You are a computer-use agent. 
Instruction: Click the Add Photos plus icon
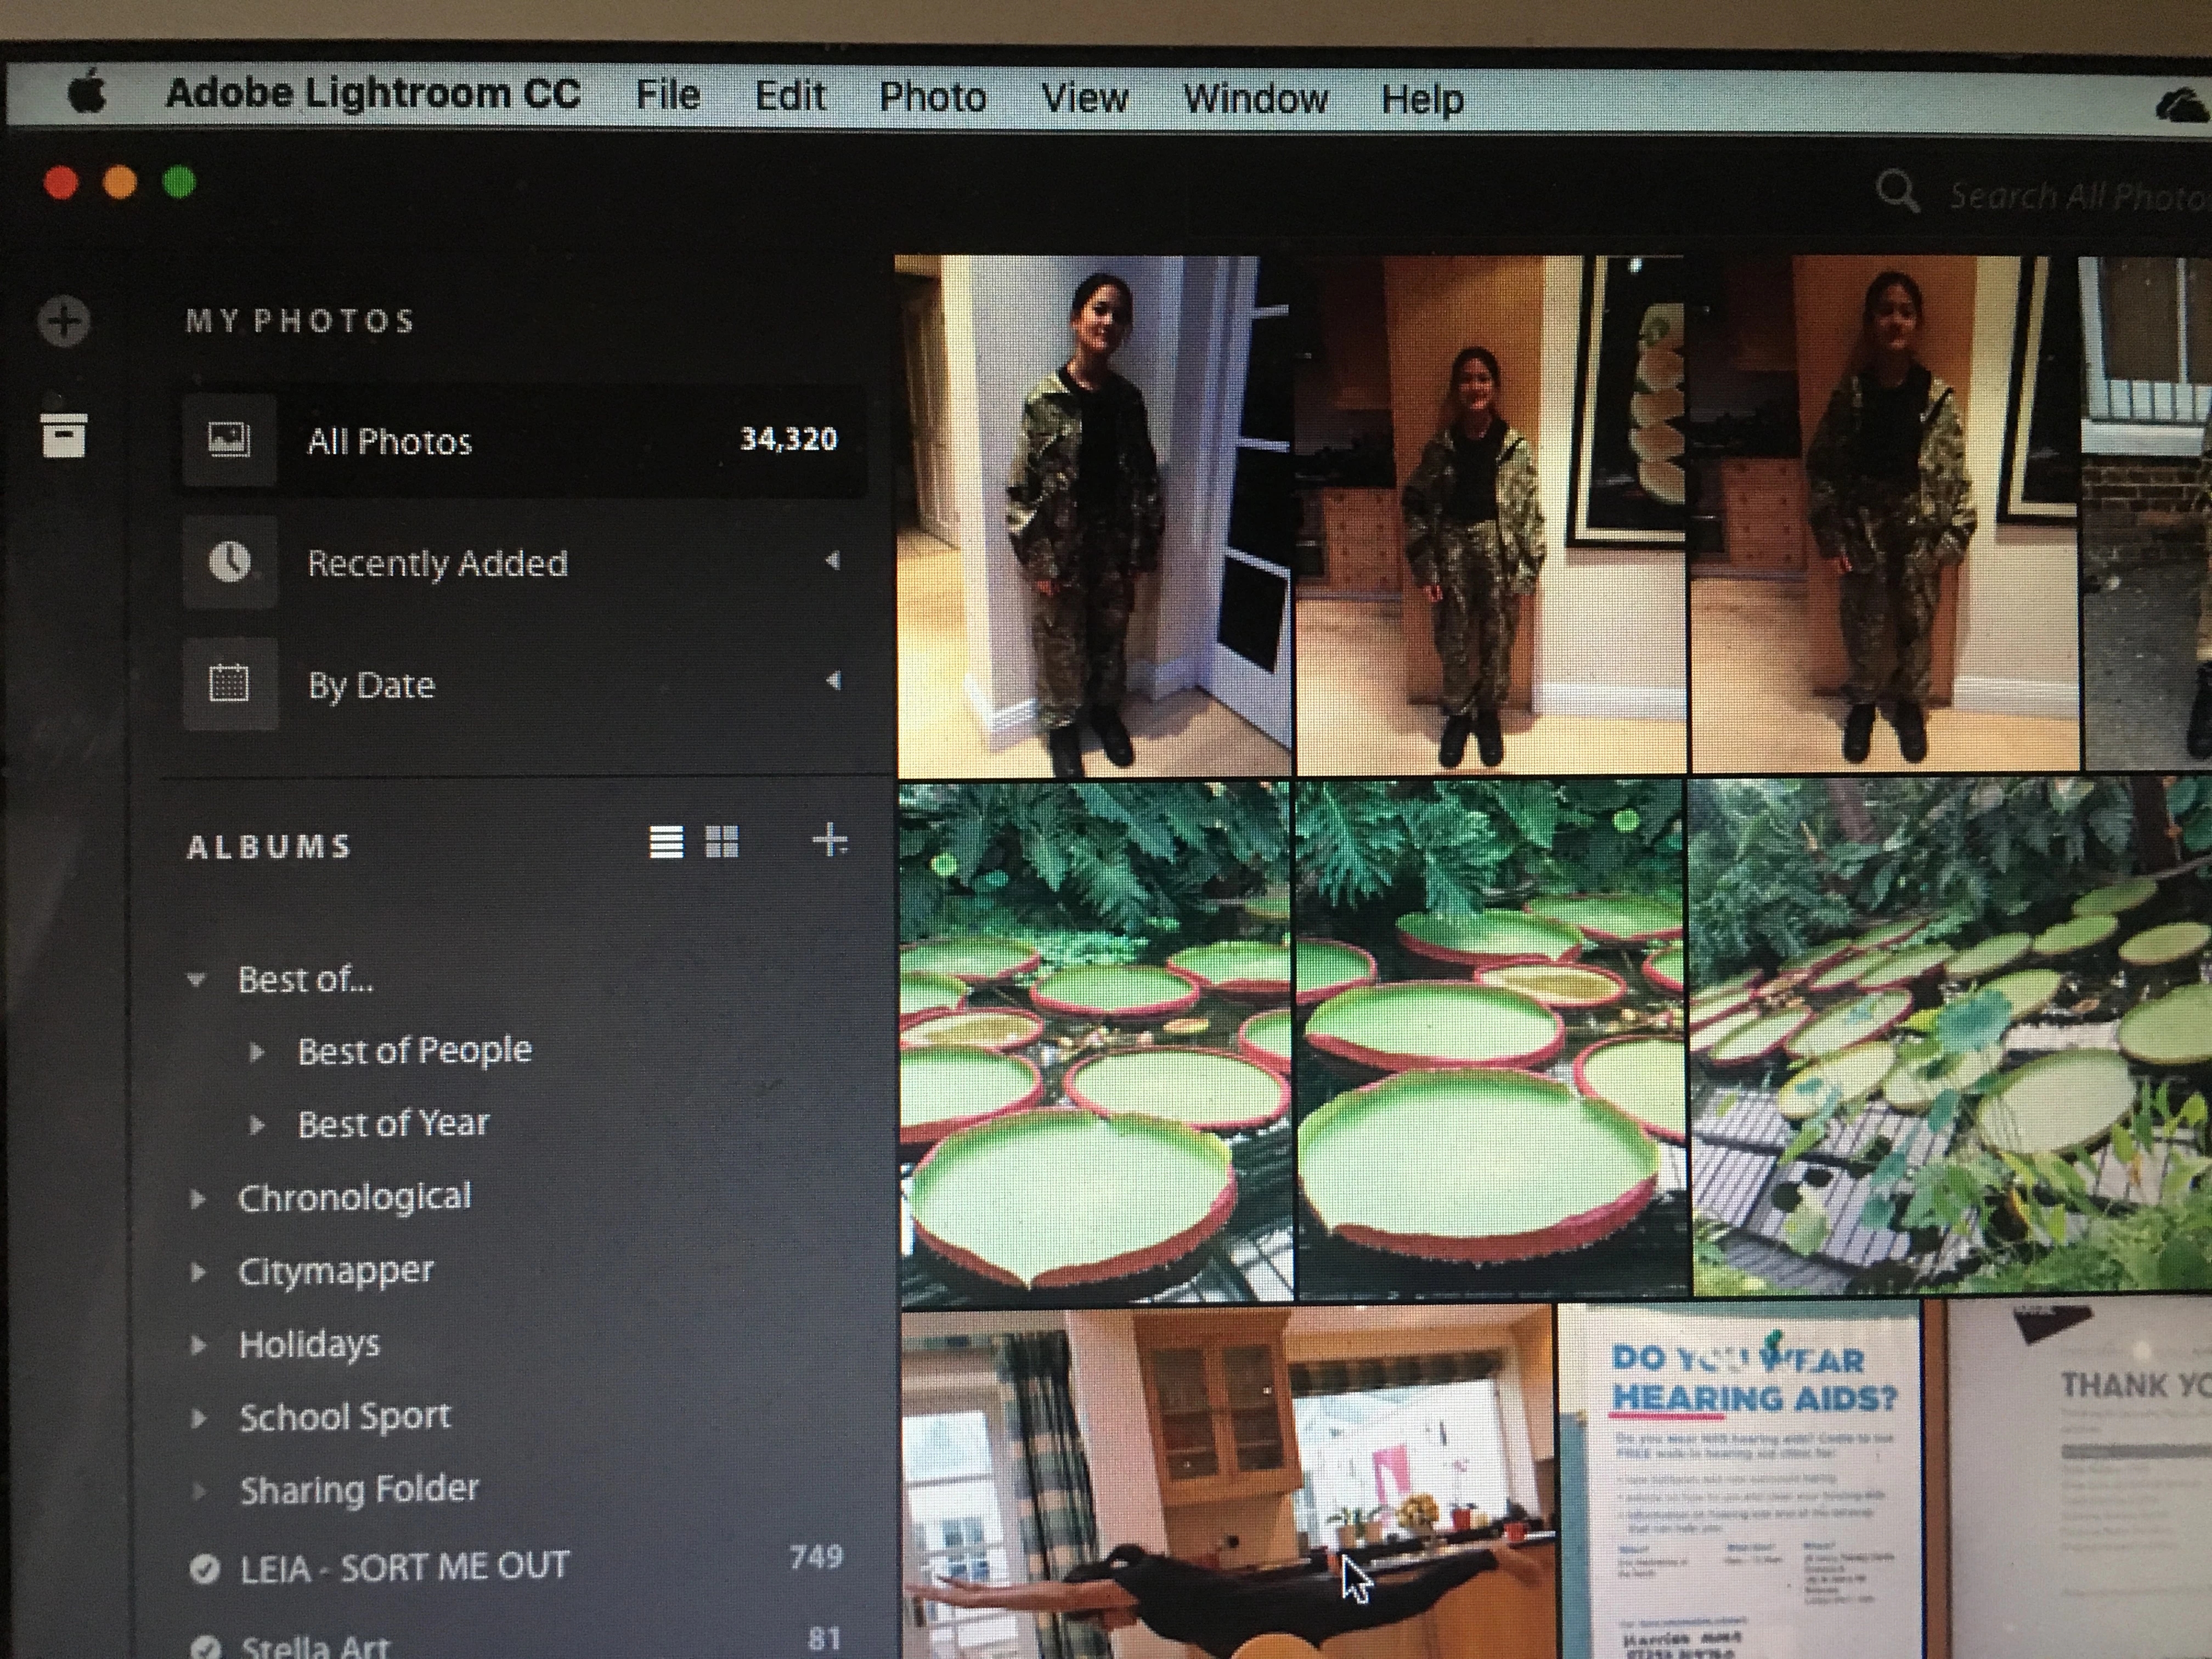pos(63,321)
